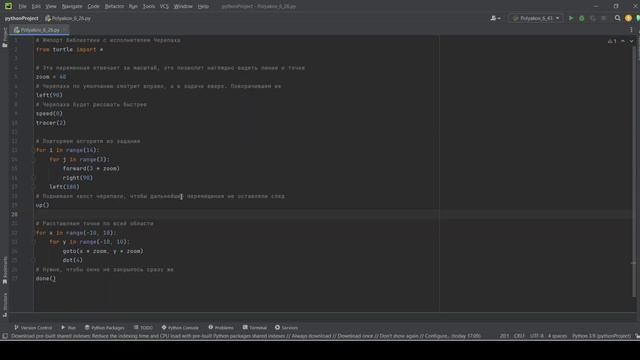Click line number 20 in the gutter
This screenshot has width=640, height=360.
[x=14, y=214]
